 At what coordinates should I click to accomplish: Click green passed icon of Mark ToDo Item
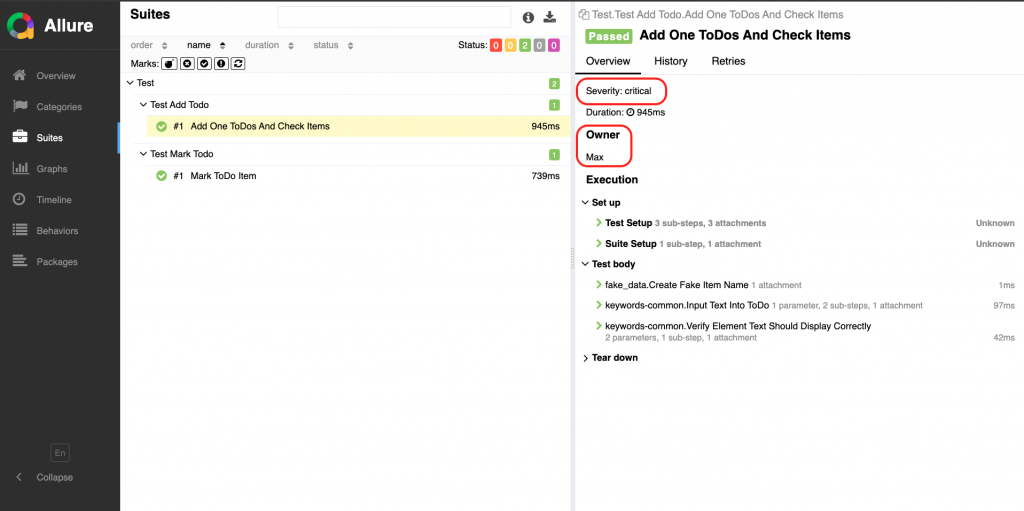[161, 176]
